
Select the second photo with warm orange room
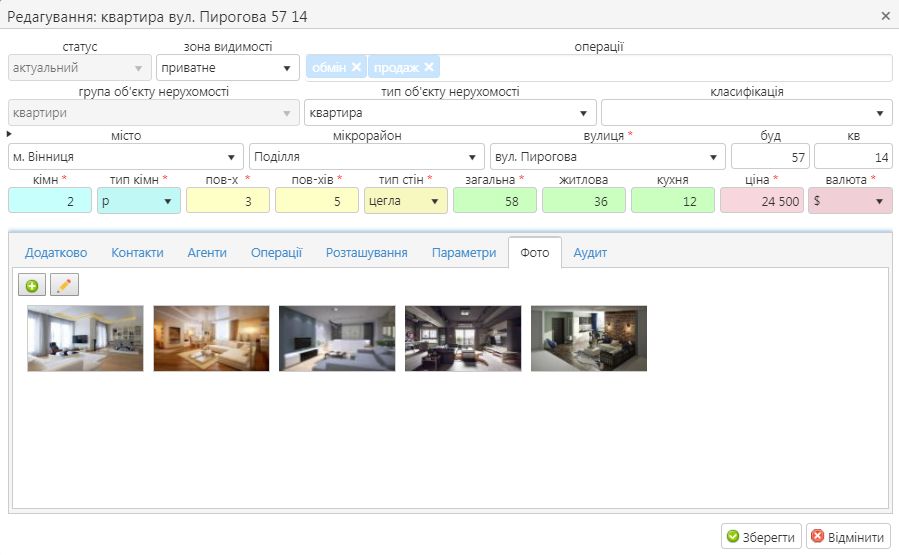coord(211,338)
